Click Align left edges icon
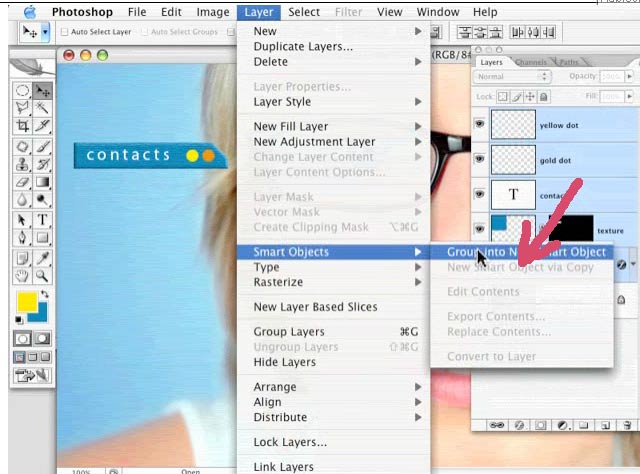Screen dimensions: 640x474 518,32
